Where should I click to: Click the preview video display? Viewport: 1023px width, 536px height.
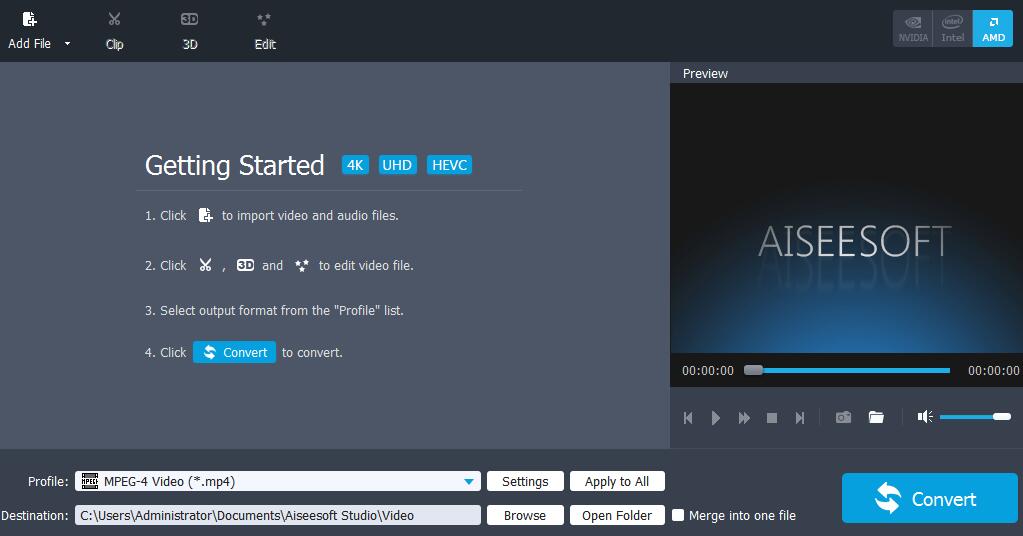[846, 218]
